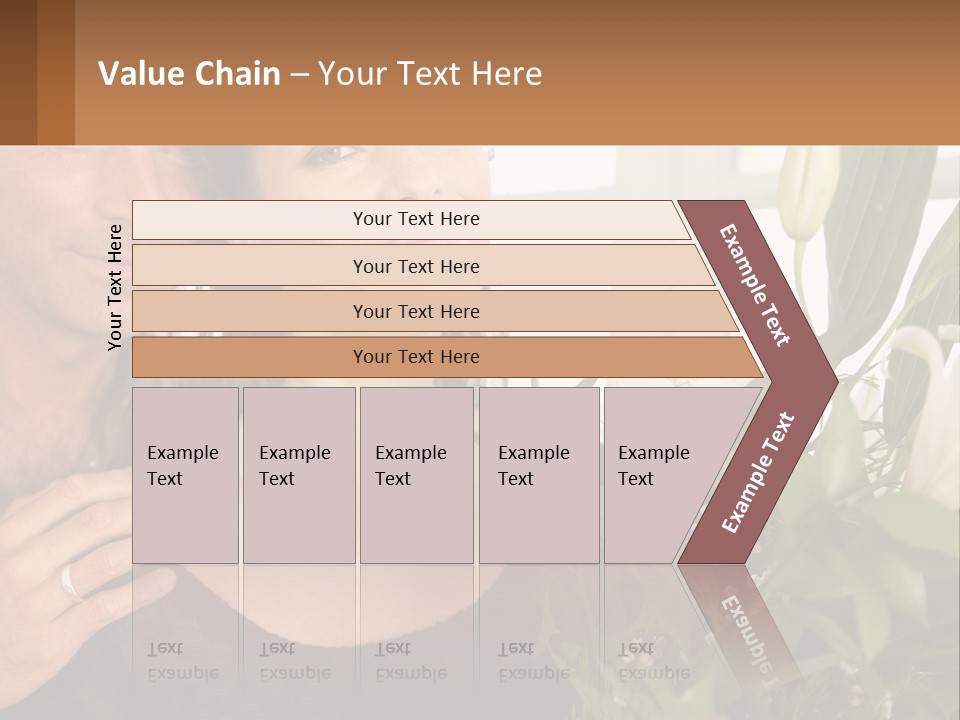Click the mirrored reflection of the middle box
Screen dimensions: 960x720
point(415,640)
